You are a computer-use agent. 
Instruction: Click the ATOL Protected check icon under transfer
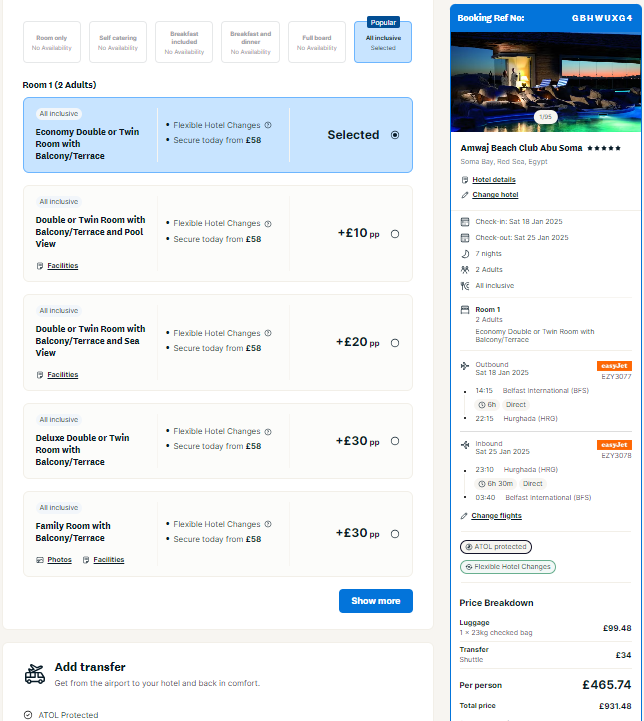tap(28, 715)
